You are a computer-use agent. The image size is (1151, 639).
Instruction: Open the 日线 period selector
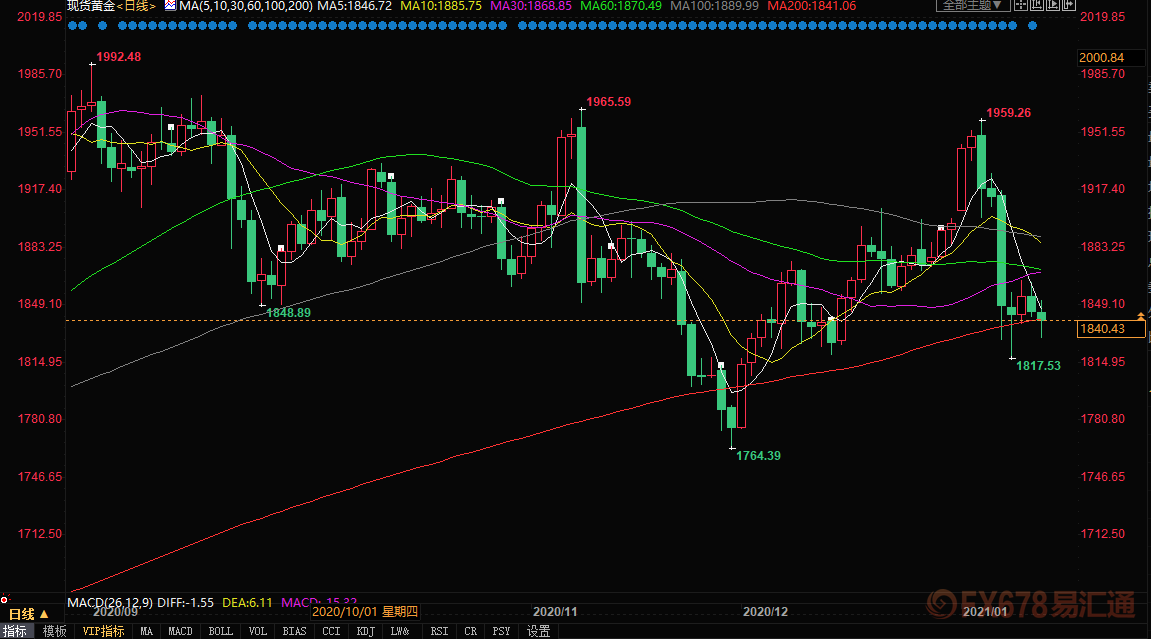point(28,614)
